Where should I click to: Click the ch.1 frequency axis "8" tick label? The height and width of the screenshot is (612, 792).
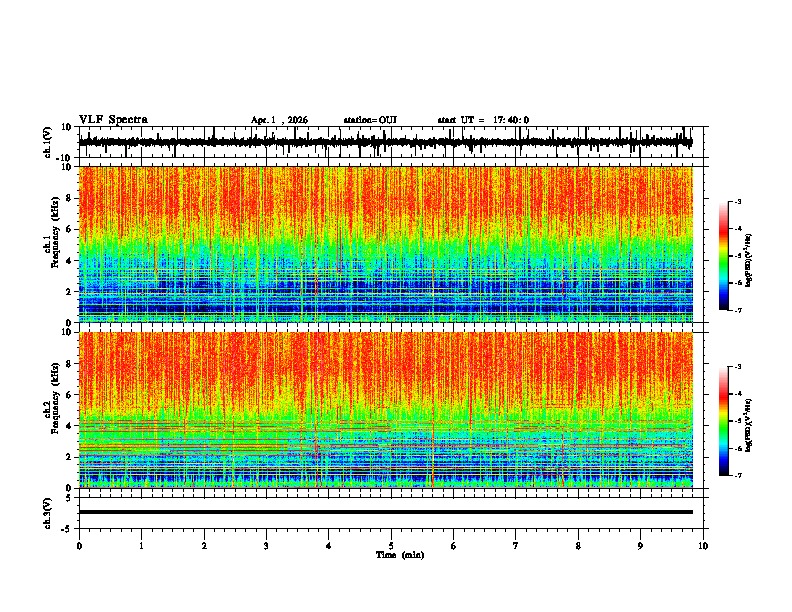point(69,198)
